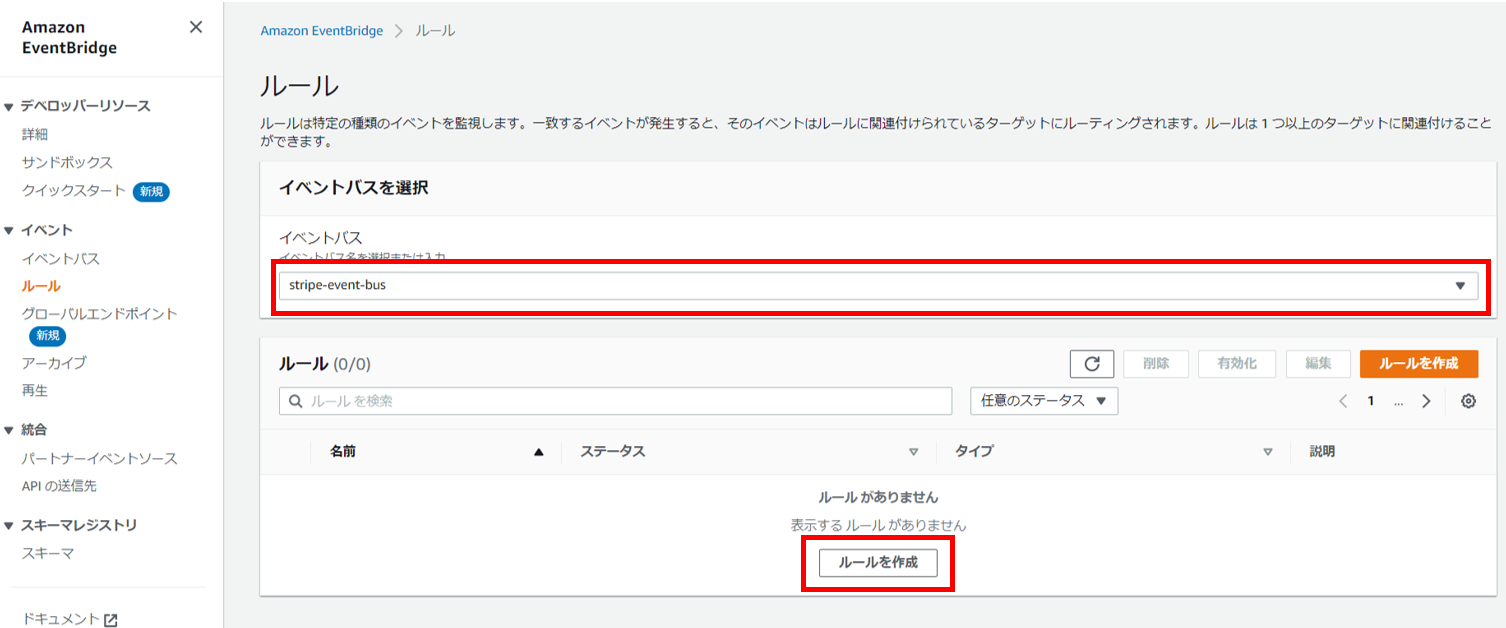The width and height of the screenshot is (1506, 628).
Task: Collapse the スキーマレジストリ section
Action: coord(9,526)
